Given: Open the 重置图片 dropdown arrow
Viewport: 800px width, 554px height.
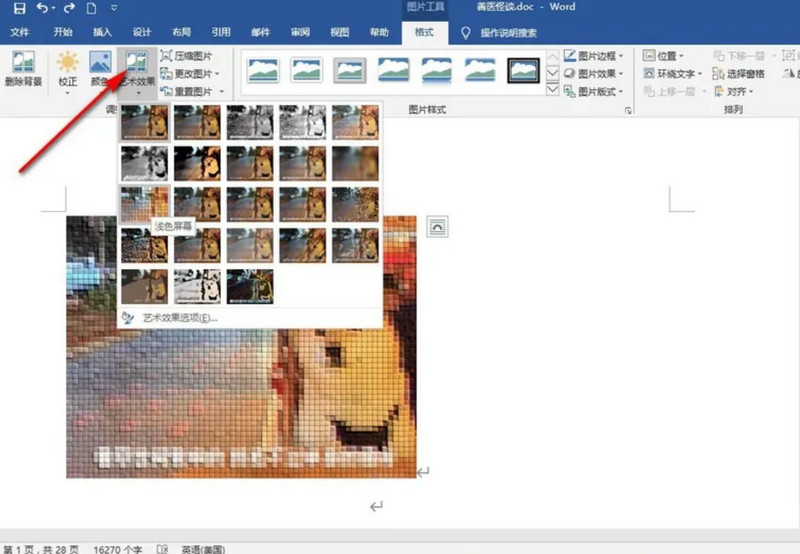Looking at the screenshot, I should click(x=221, y=91).
